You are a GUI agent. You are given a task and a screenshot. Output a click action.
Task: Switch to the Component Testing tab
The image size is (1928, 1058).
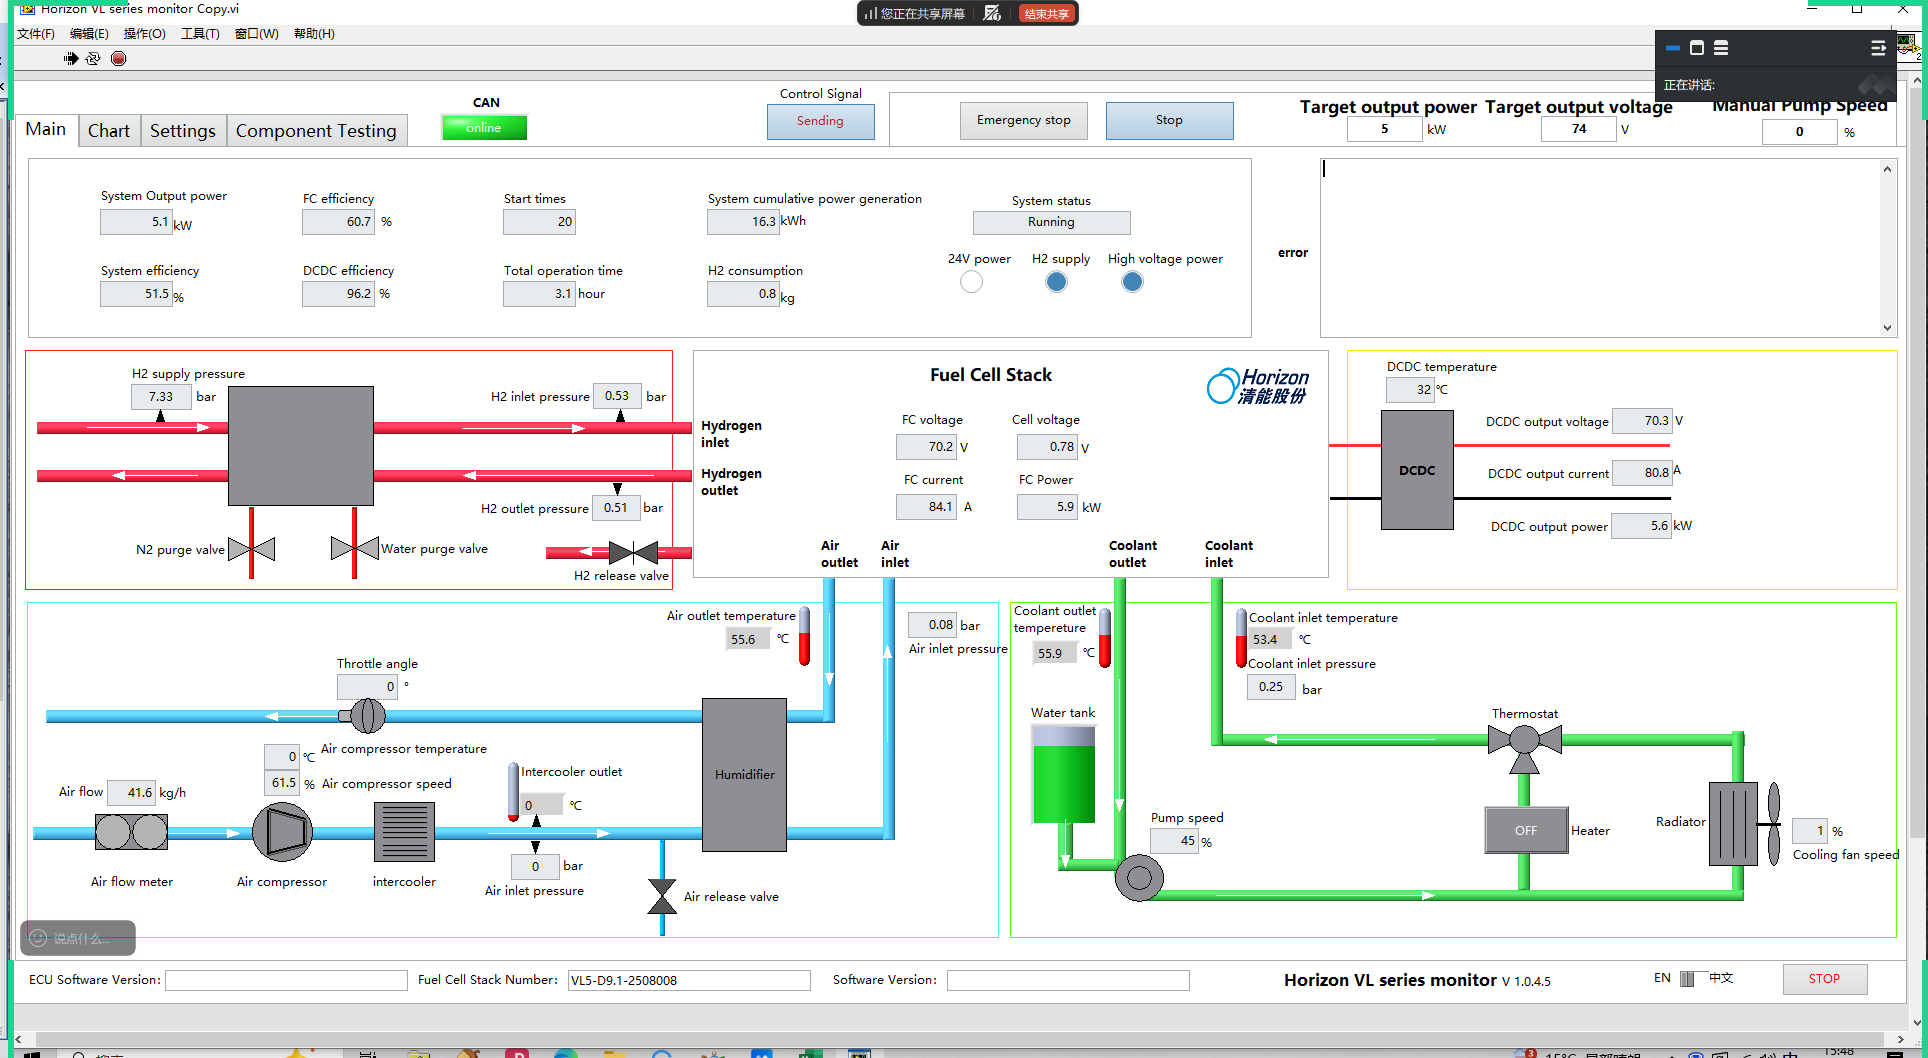pos(316,131)
